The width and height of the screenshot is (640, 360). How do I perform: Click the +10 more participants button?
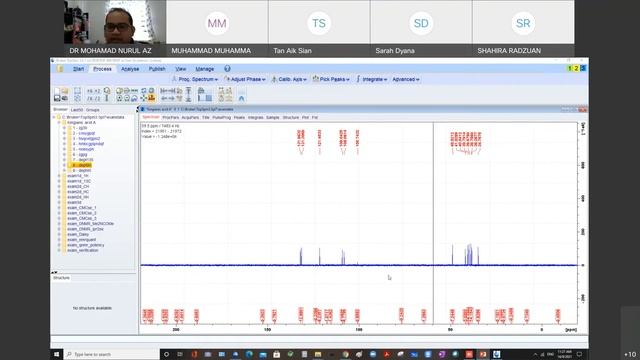click(x=630, y=353)
